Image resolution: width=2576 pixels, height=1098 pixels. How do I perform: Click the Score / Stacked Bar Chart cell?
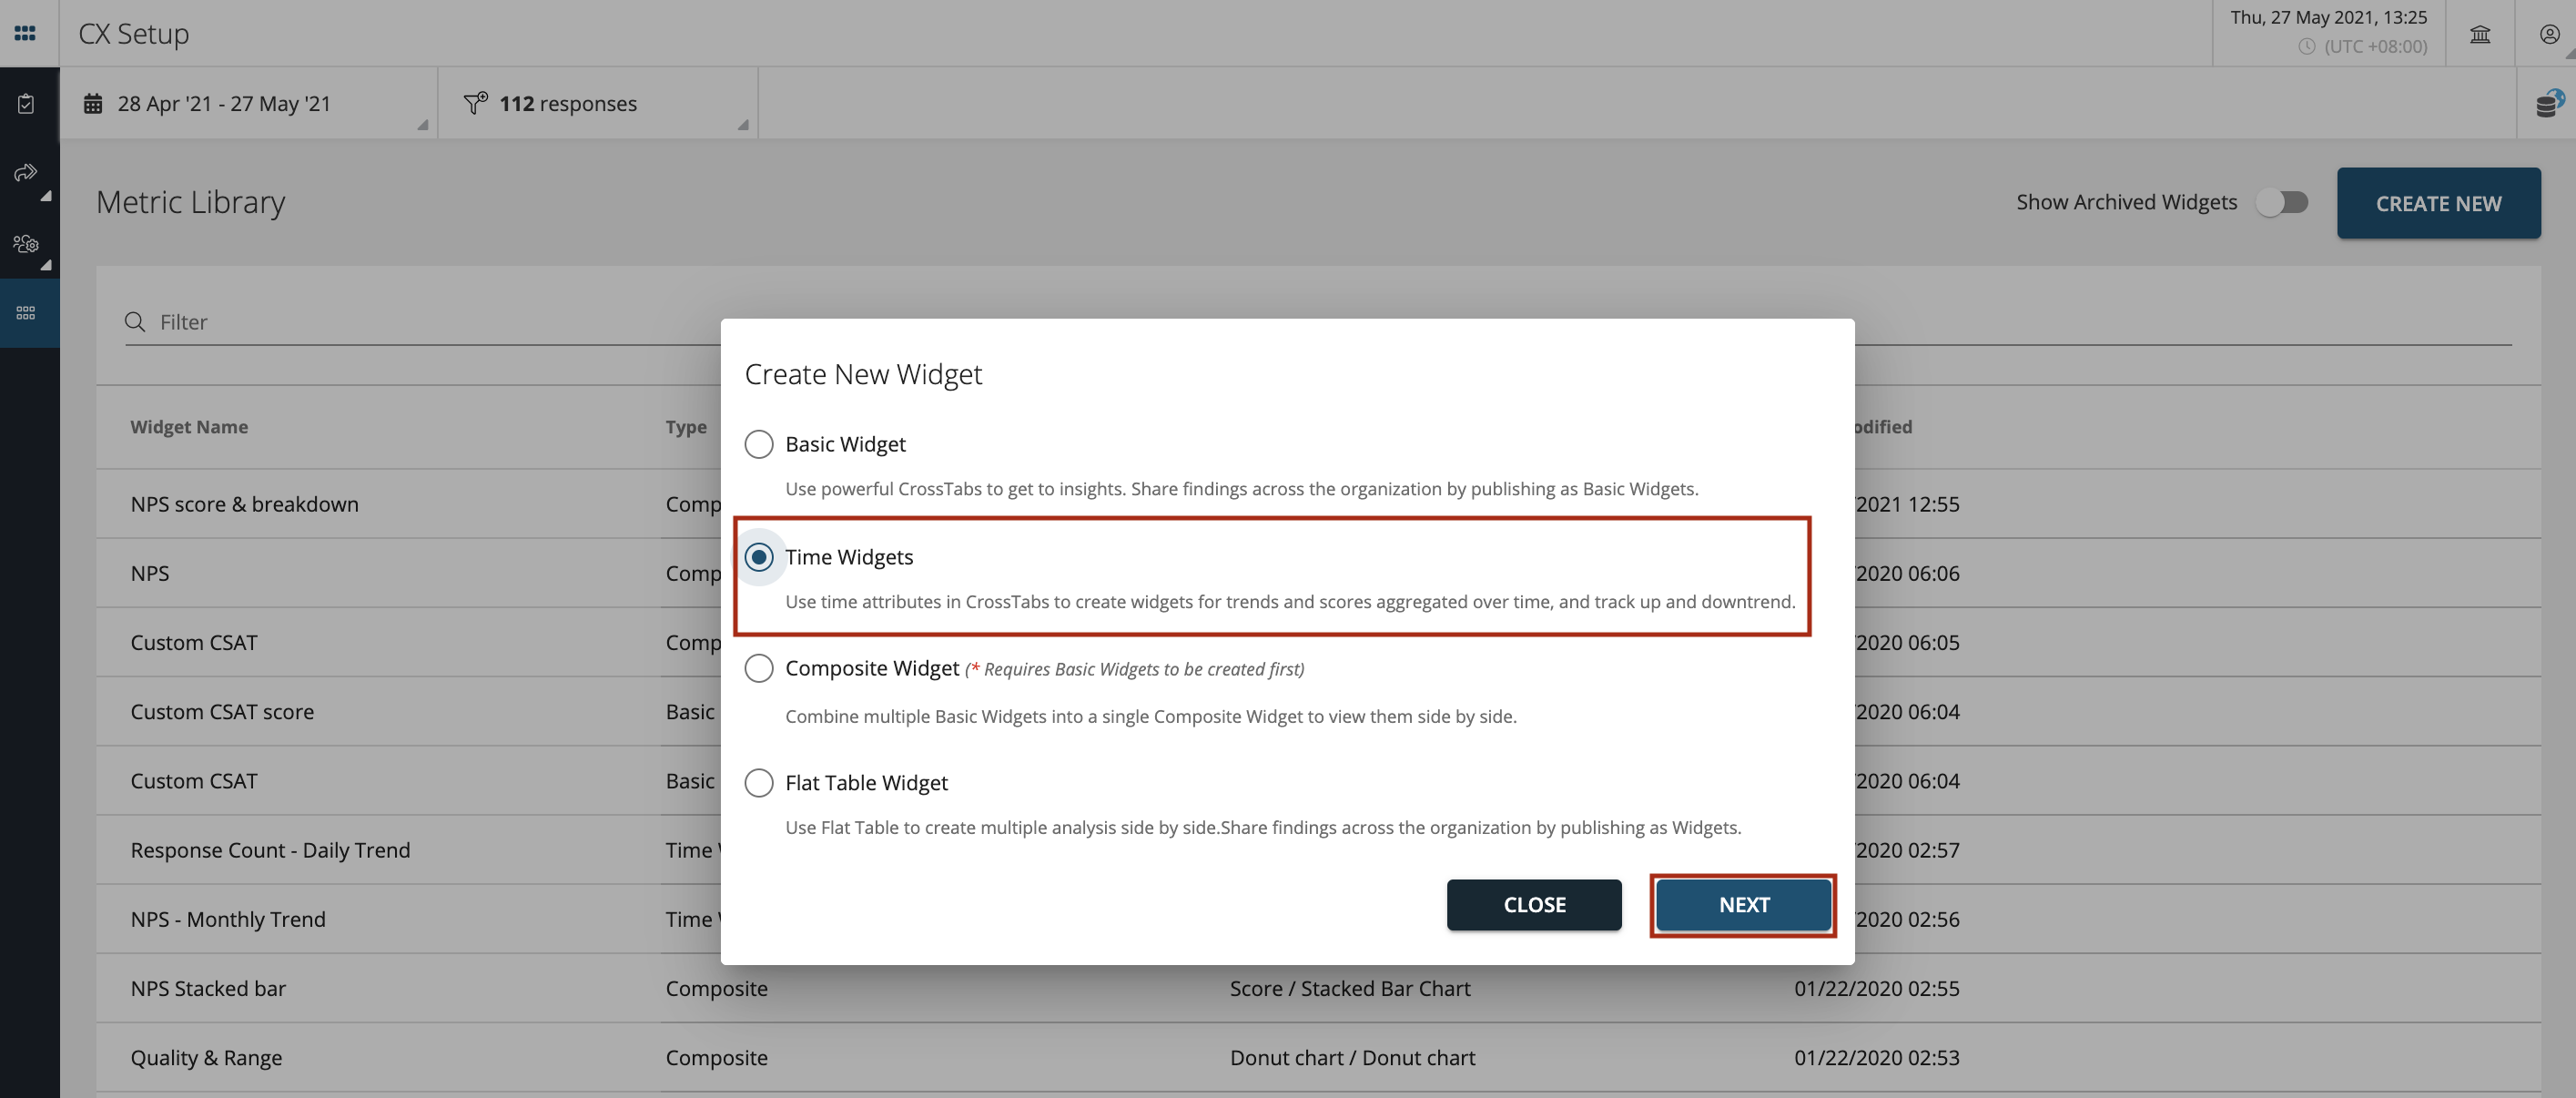click(x=1350, y=987)
